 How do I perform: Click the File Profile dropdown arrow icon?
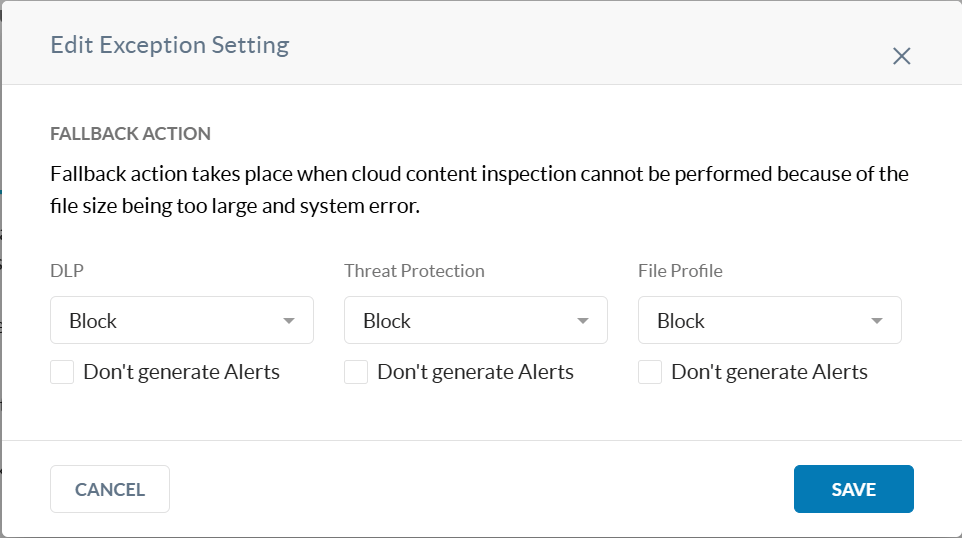(x=877, y=321)
